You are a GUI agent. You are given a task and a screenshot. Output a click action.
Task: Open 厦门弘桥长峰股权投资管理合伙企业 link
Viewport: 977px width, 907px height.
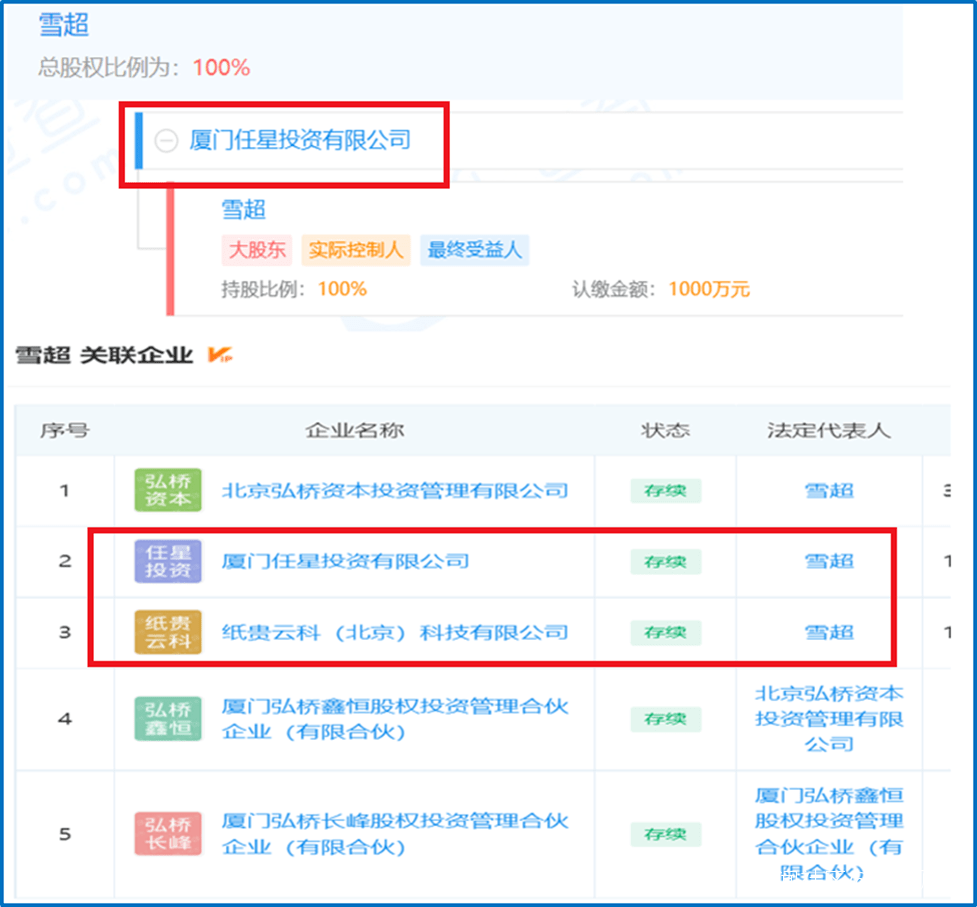tap(395, 834)
